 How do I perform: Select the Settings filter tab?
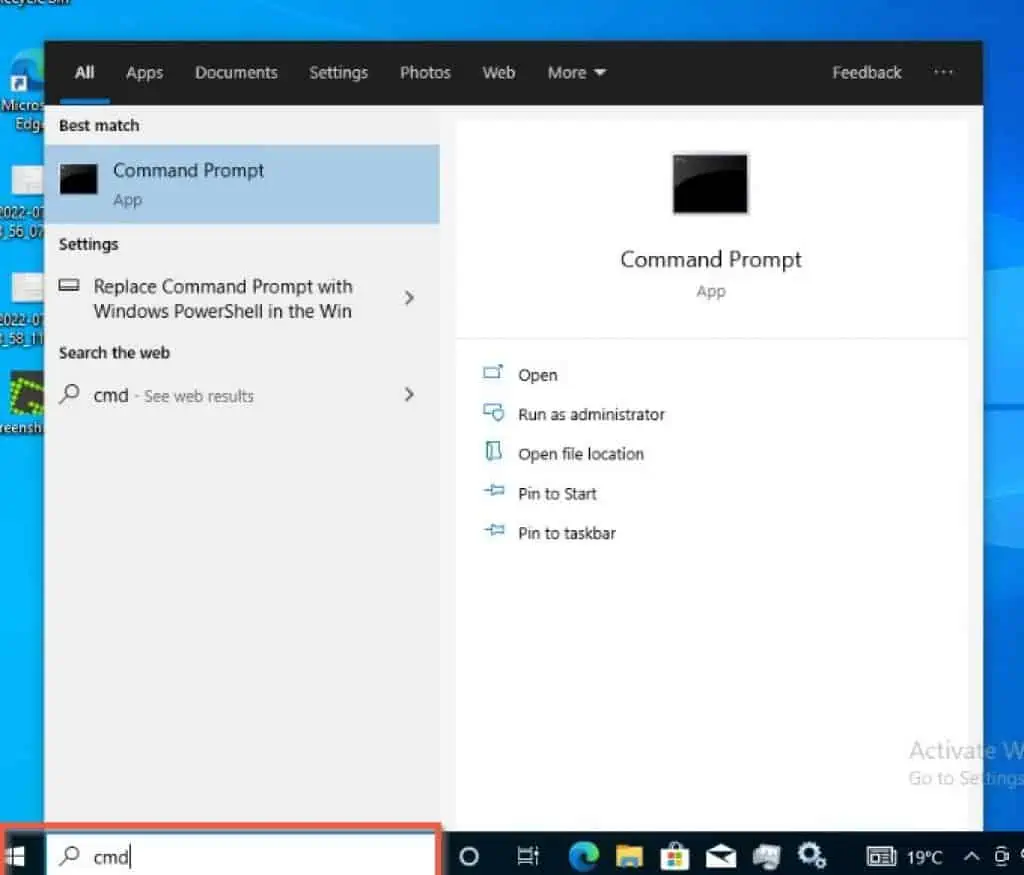coord(338,73)
